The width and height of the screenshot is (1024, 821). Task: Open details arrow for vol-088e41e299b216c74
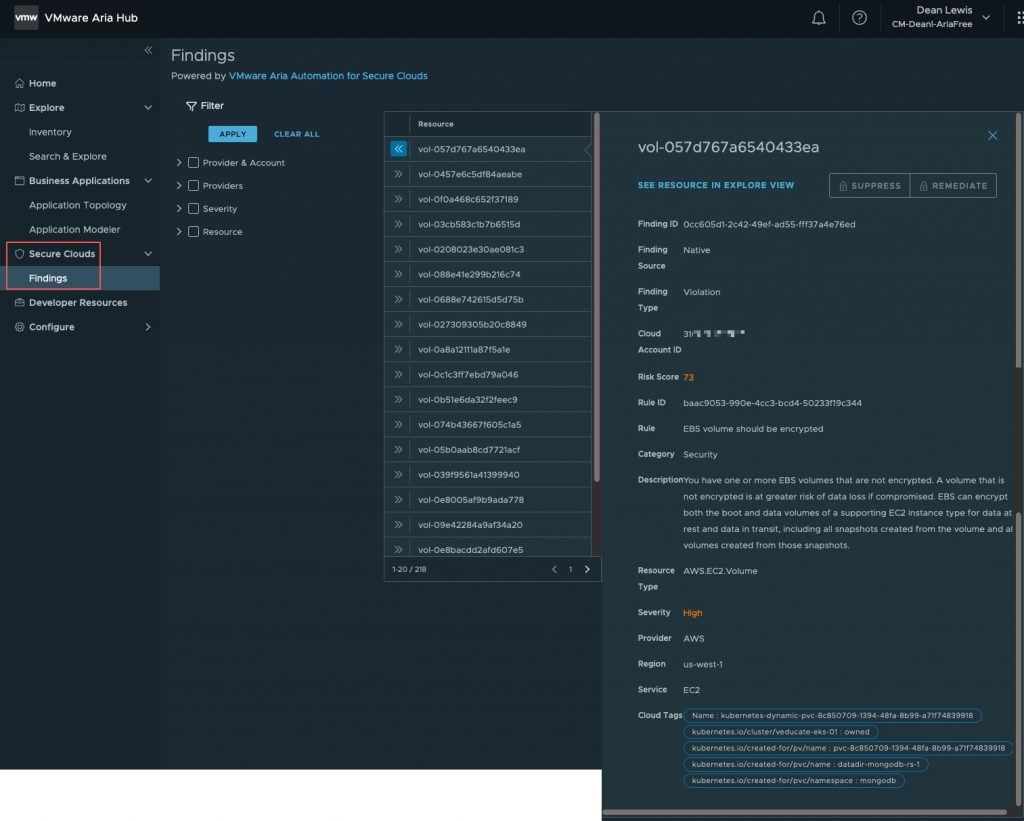(x=398, y=274)
